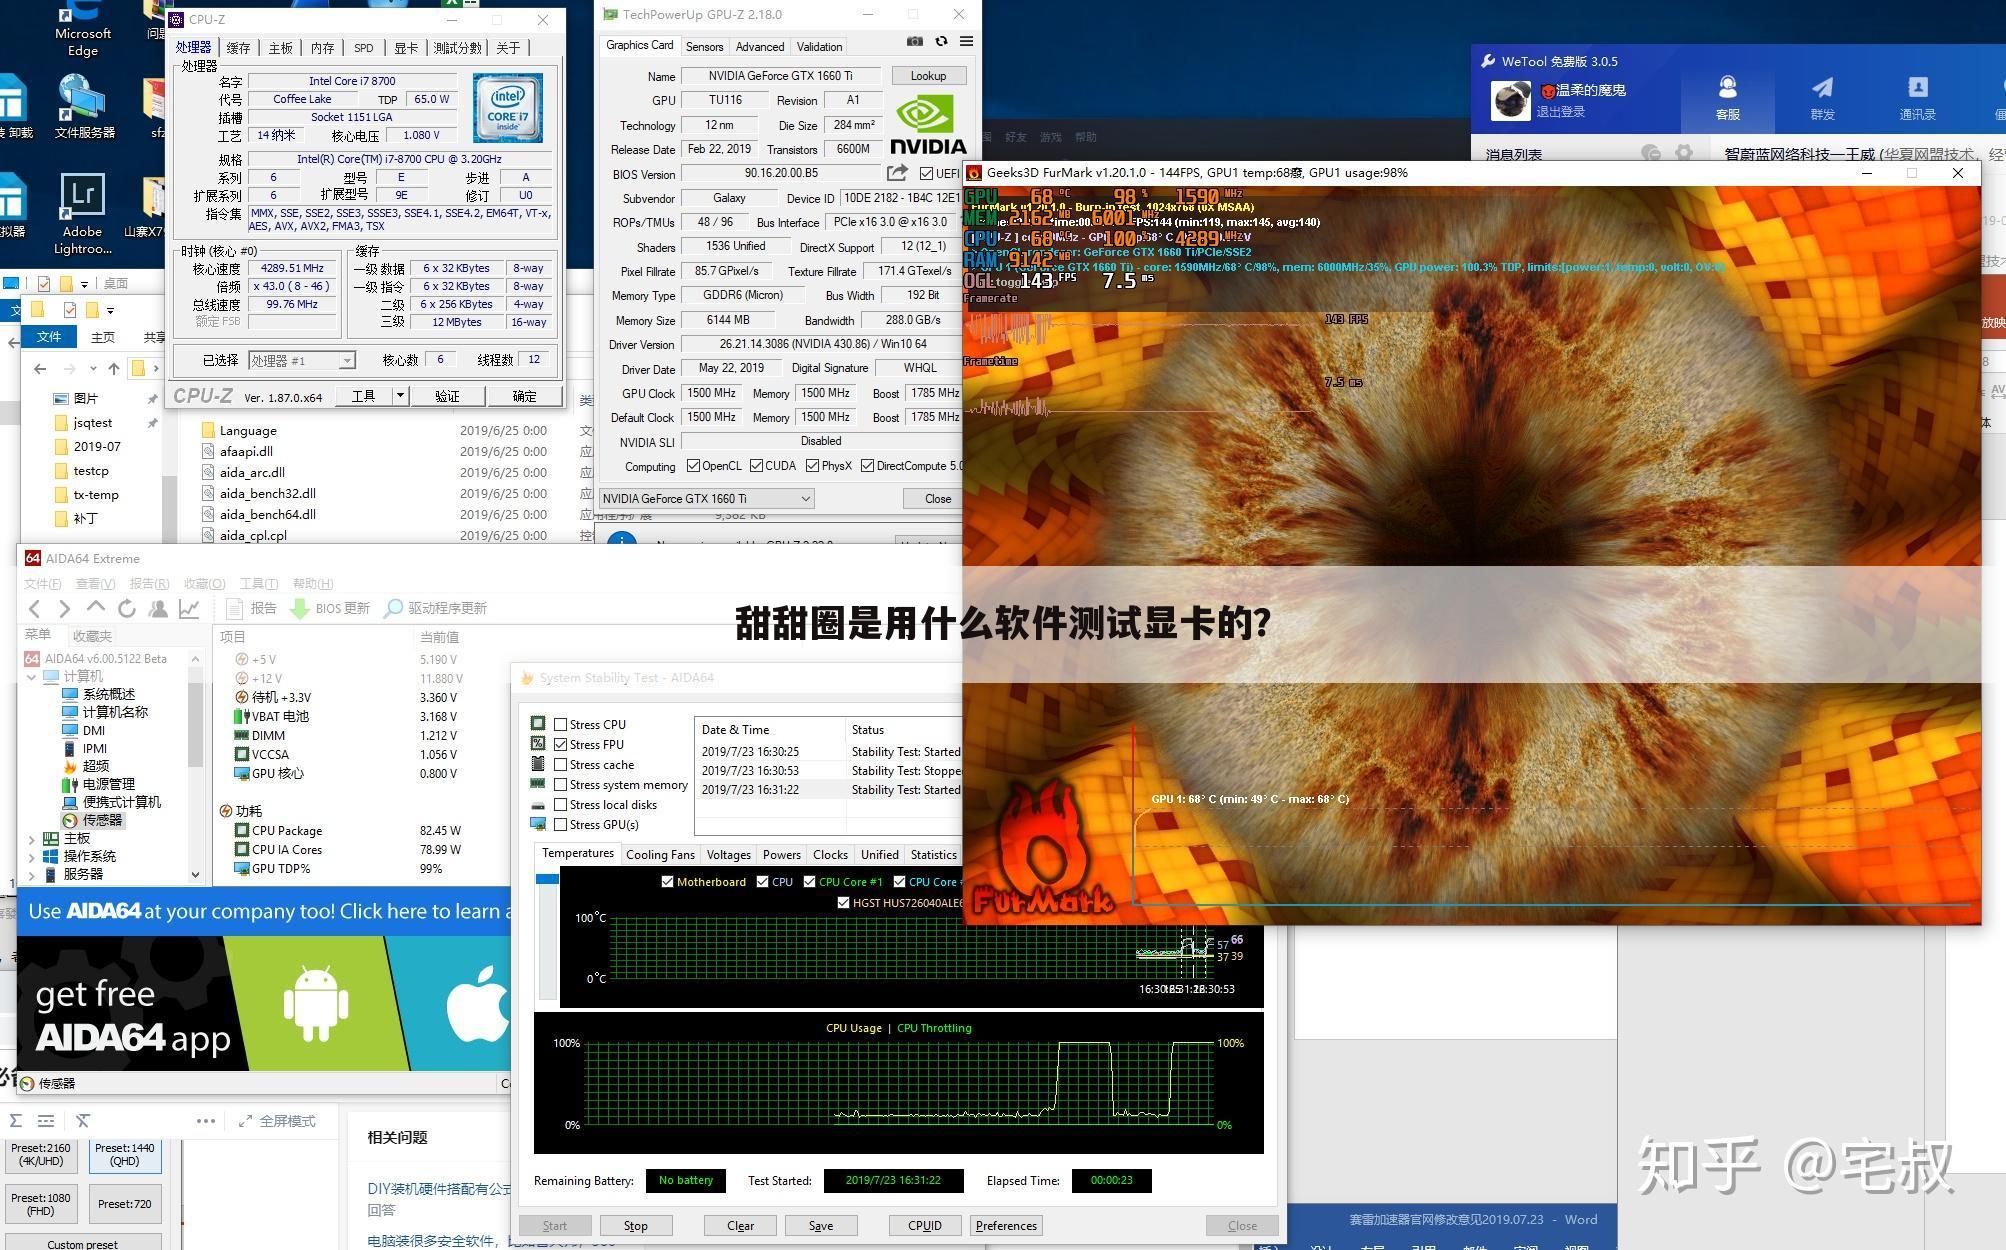Expand 服务器 tree node in AIDA64
Image resolution: width=2006 pixels, height=1250 pixels.
pos(31,875)
